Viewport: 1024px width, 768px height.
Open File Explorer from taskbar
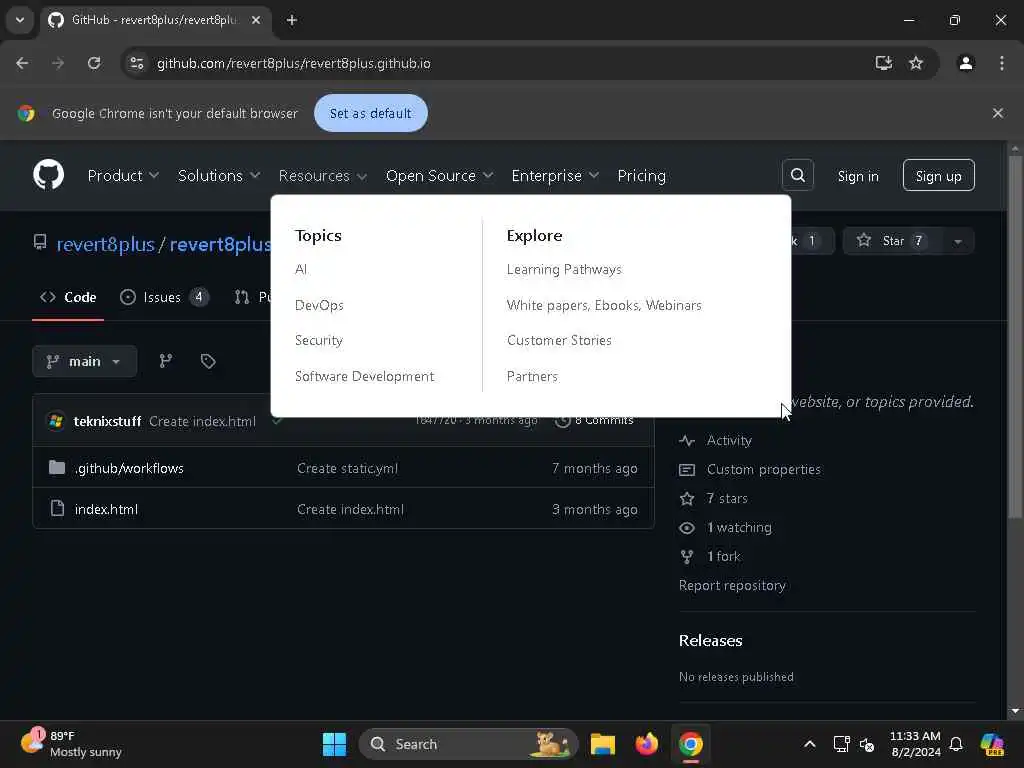pos(602,744)
